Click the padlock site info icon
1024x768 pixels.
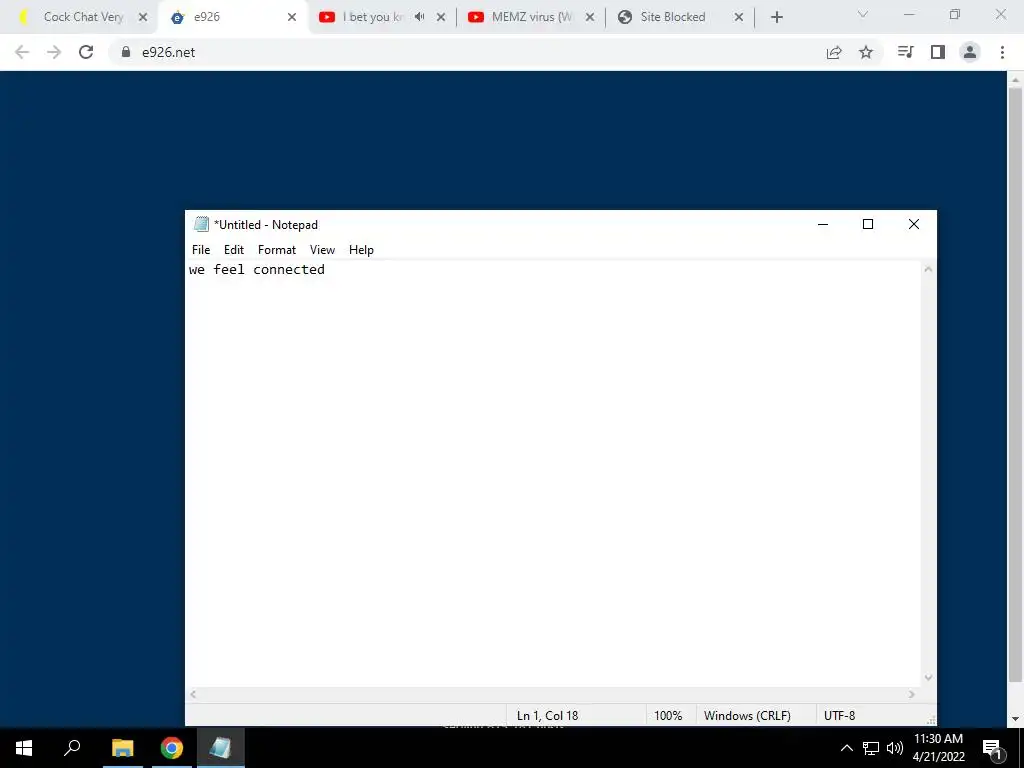pos(126,52)
